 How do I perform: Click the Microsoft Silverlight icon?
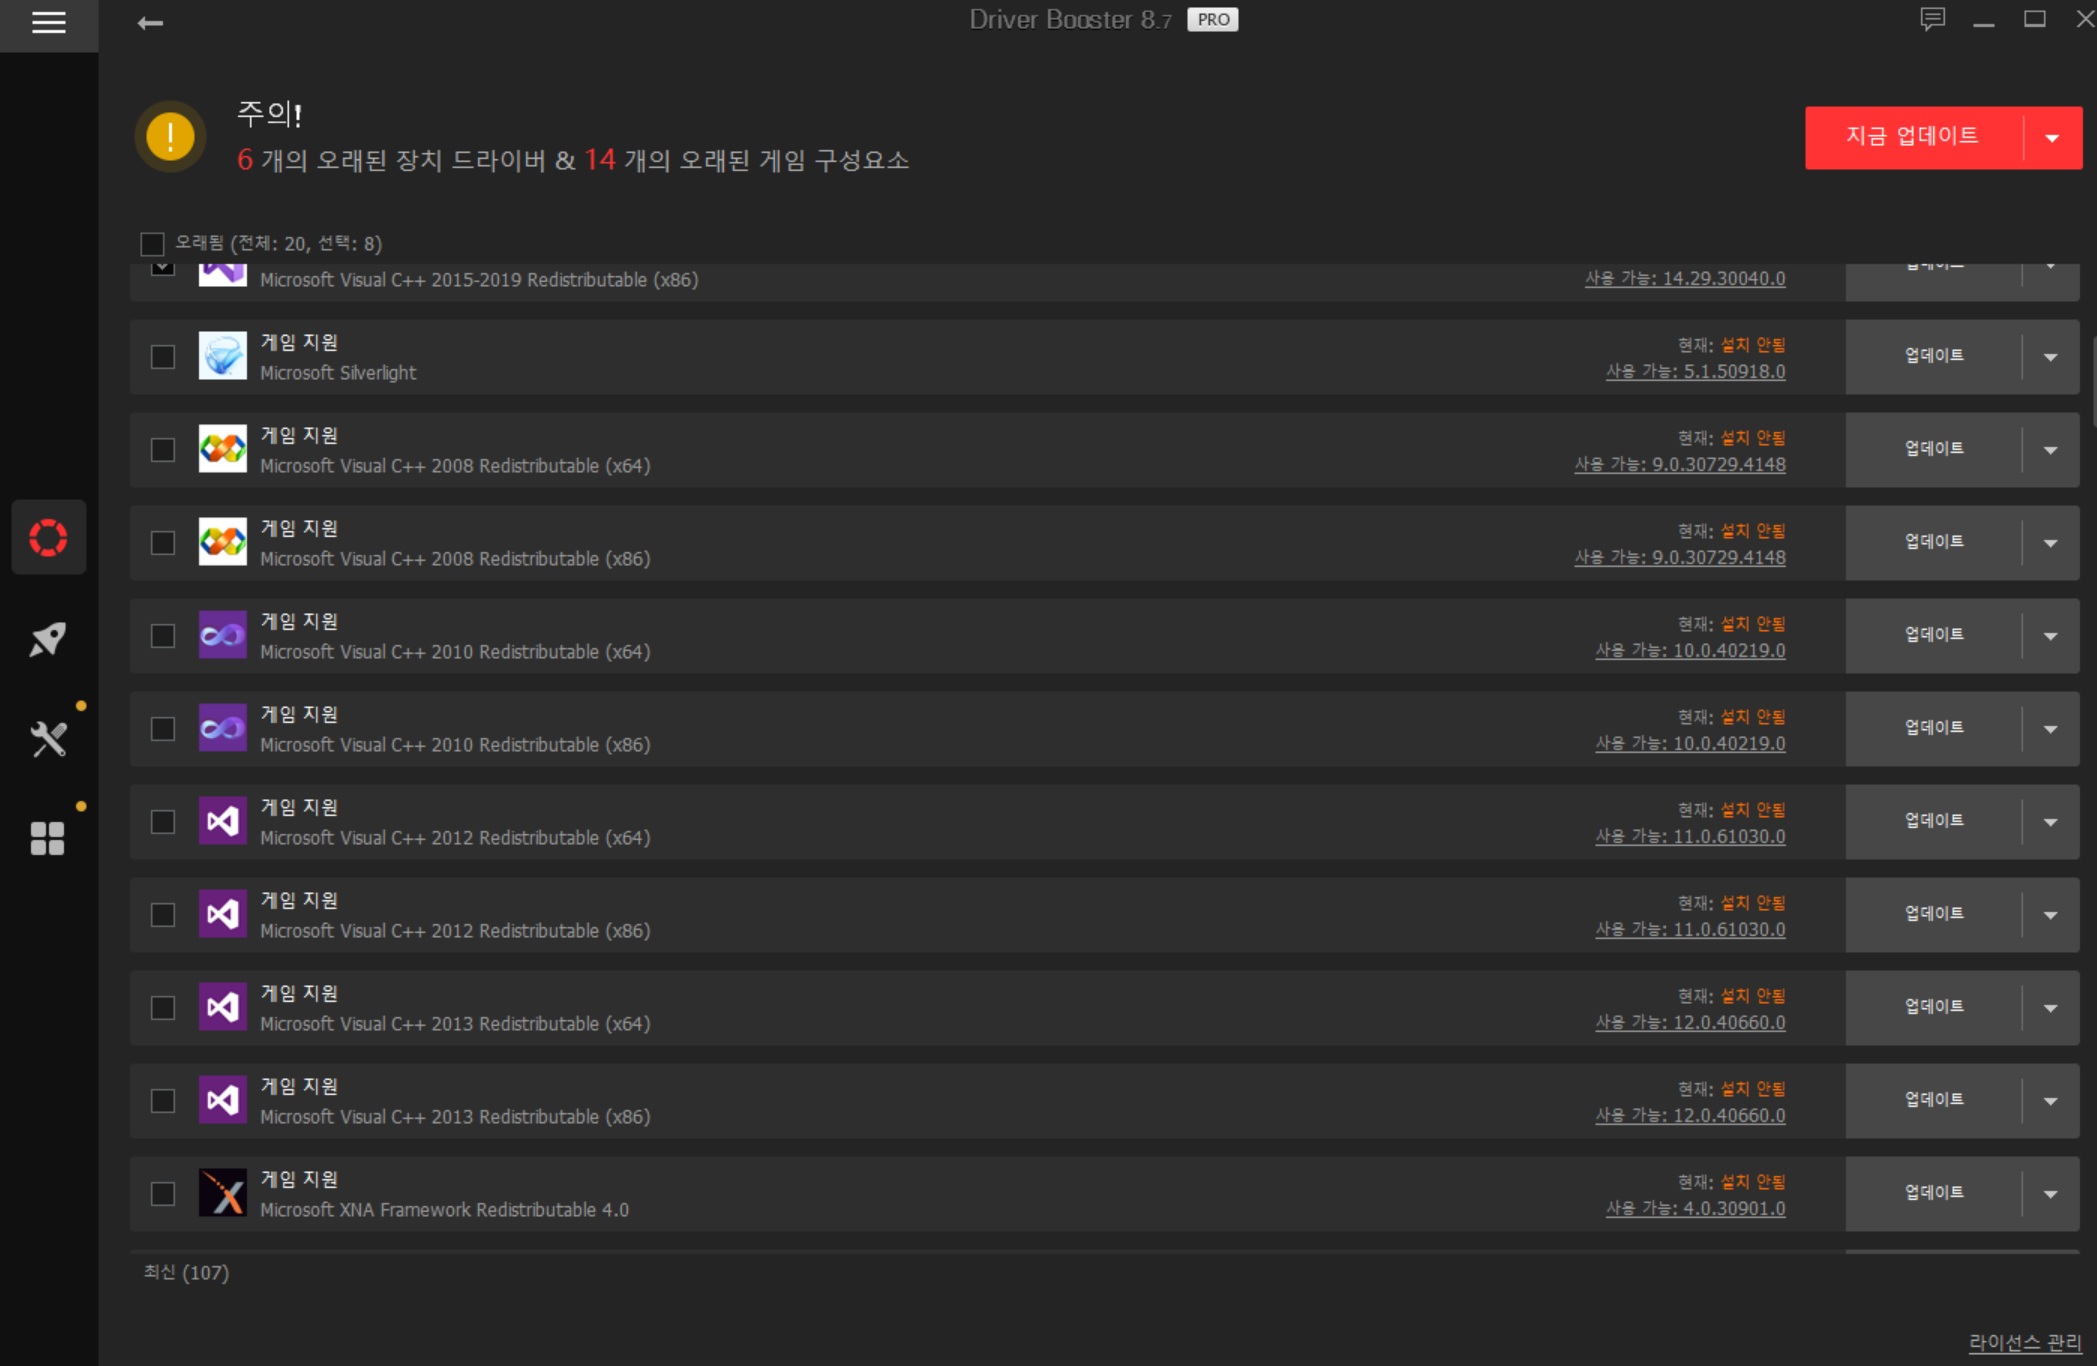(222, 356)
